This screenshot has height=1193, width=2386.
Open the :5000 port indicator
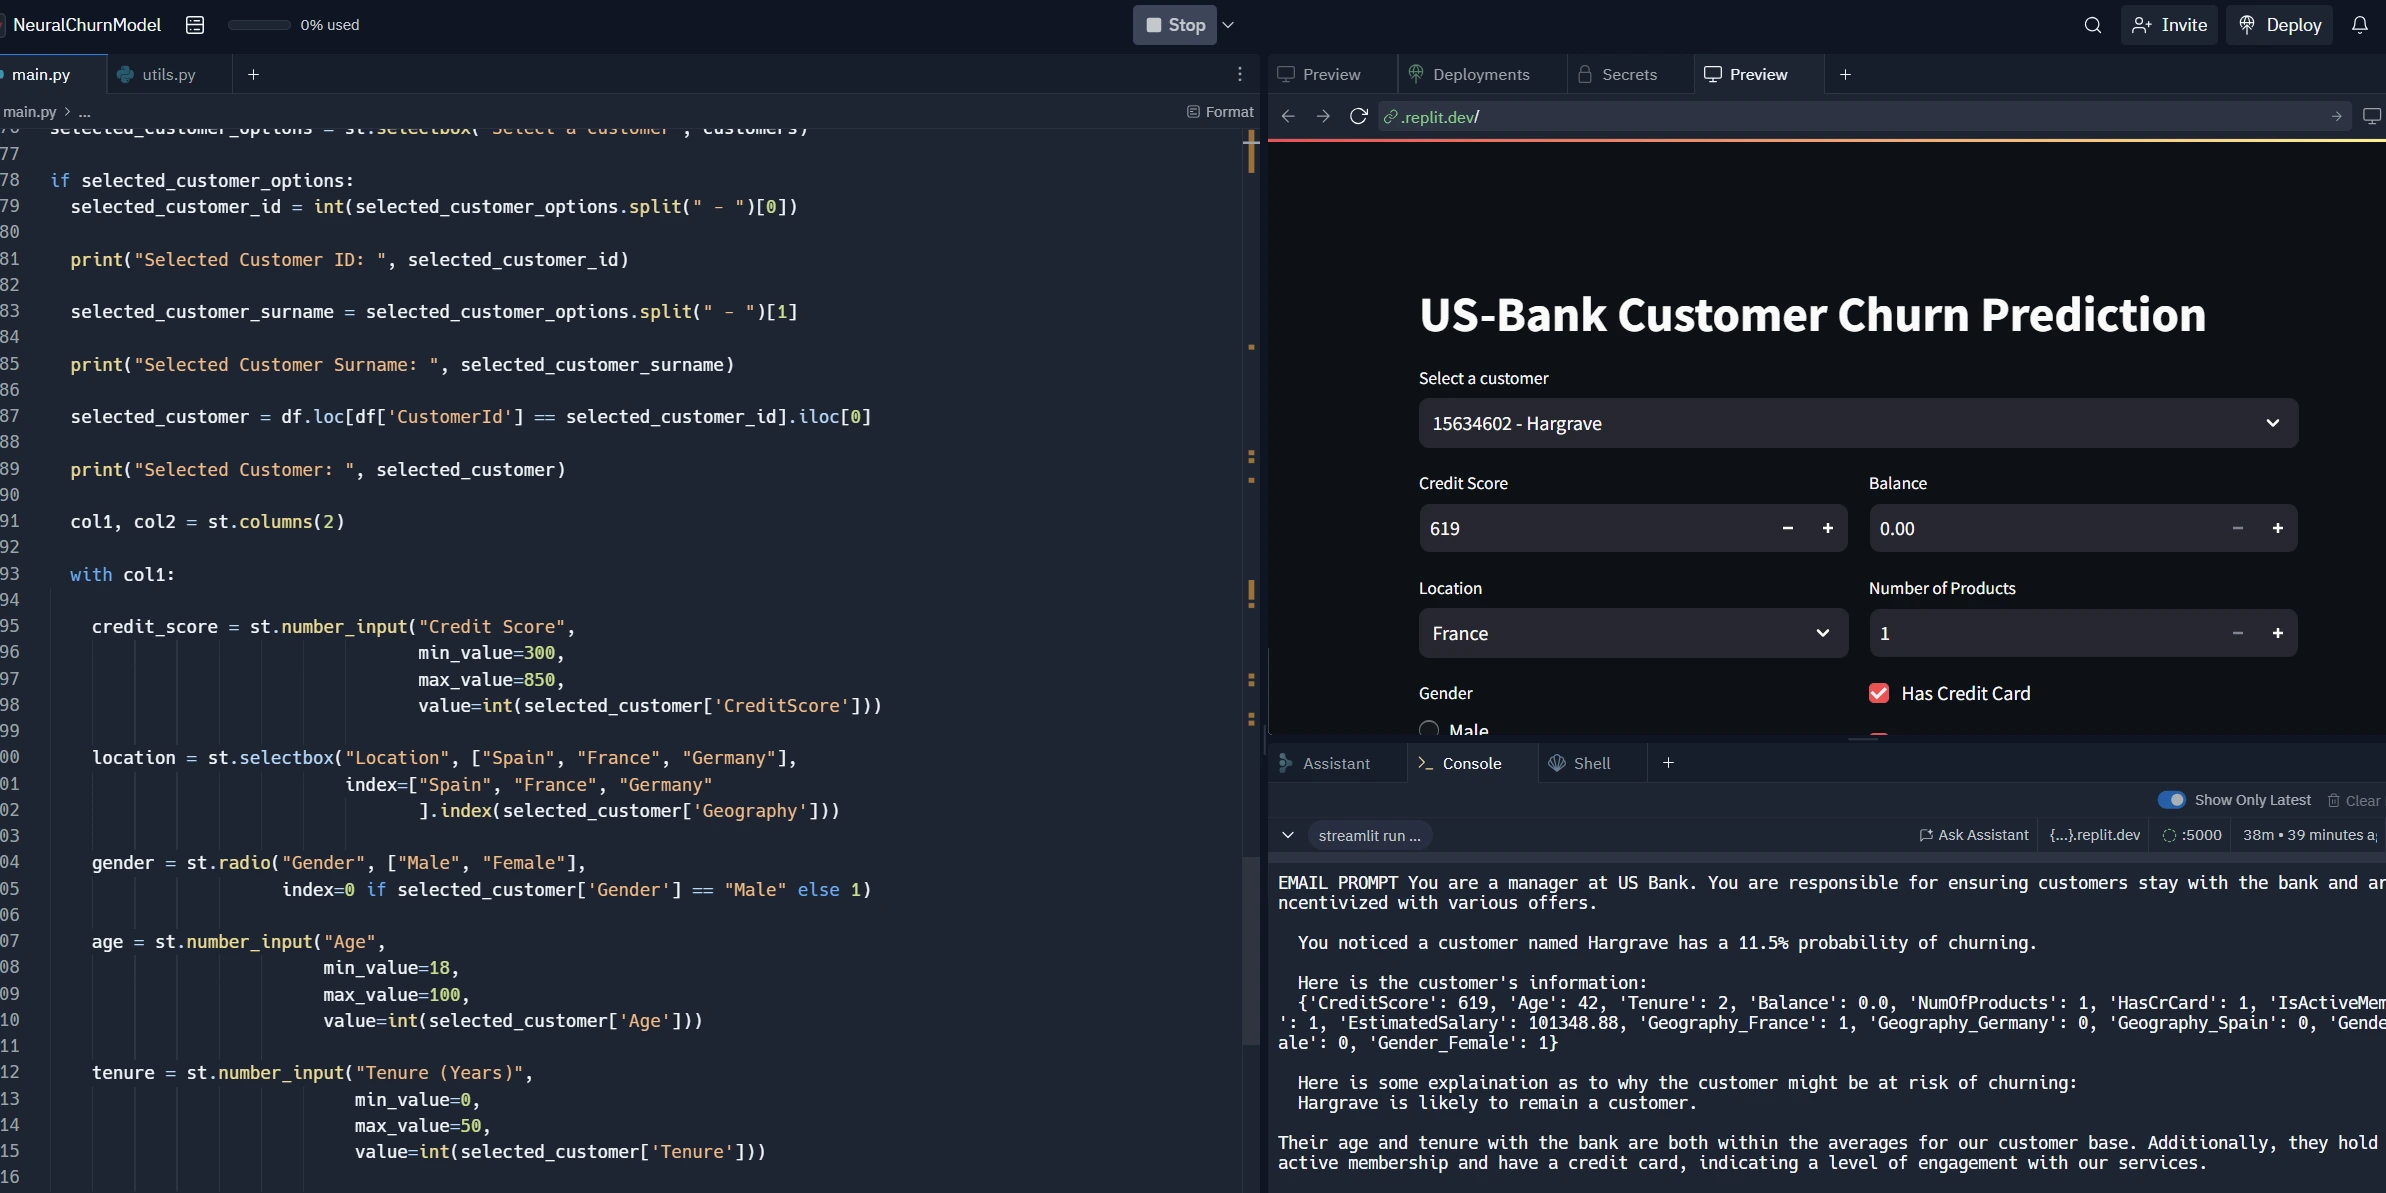pyautogui.click(x=2192, y=835)
